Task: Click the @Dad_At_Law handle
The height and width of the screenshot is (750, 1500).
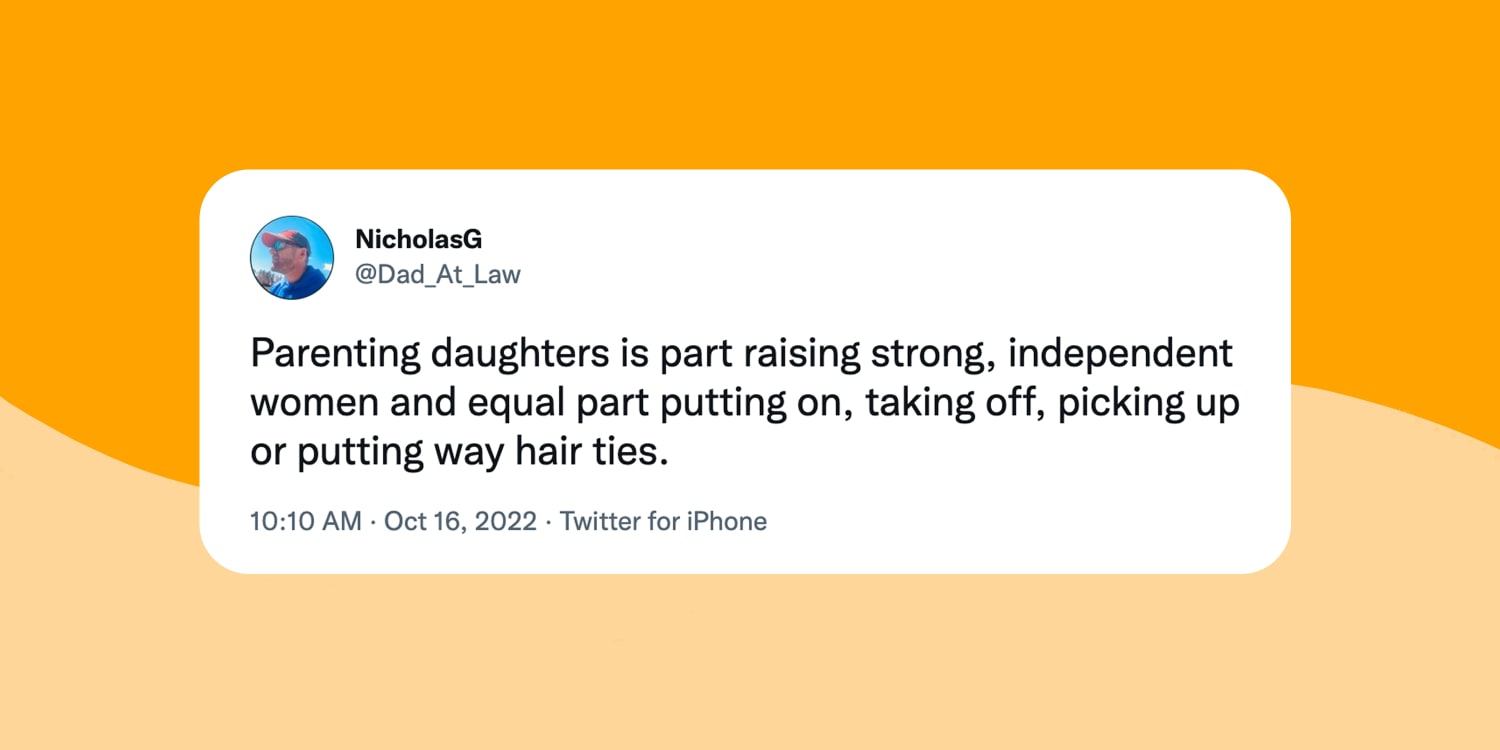Action: 437,274
